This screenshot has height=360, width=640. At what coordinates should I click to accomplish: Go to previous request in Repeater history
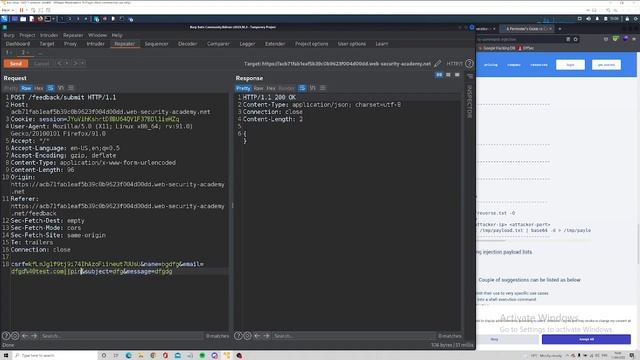(x=59, y=64)
